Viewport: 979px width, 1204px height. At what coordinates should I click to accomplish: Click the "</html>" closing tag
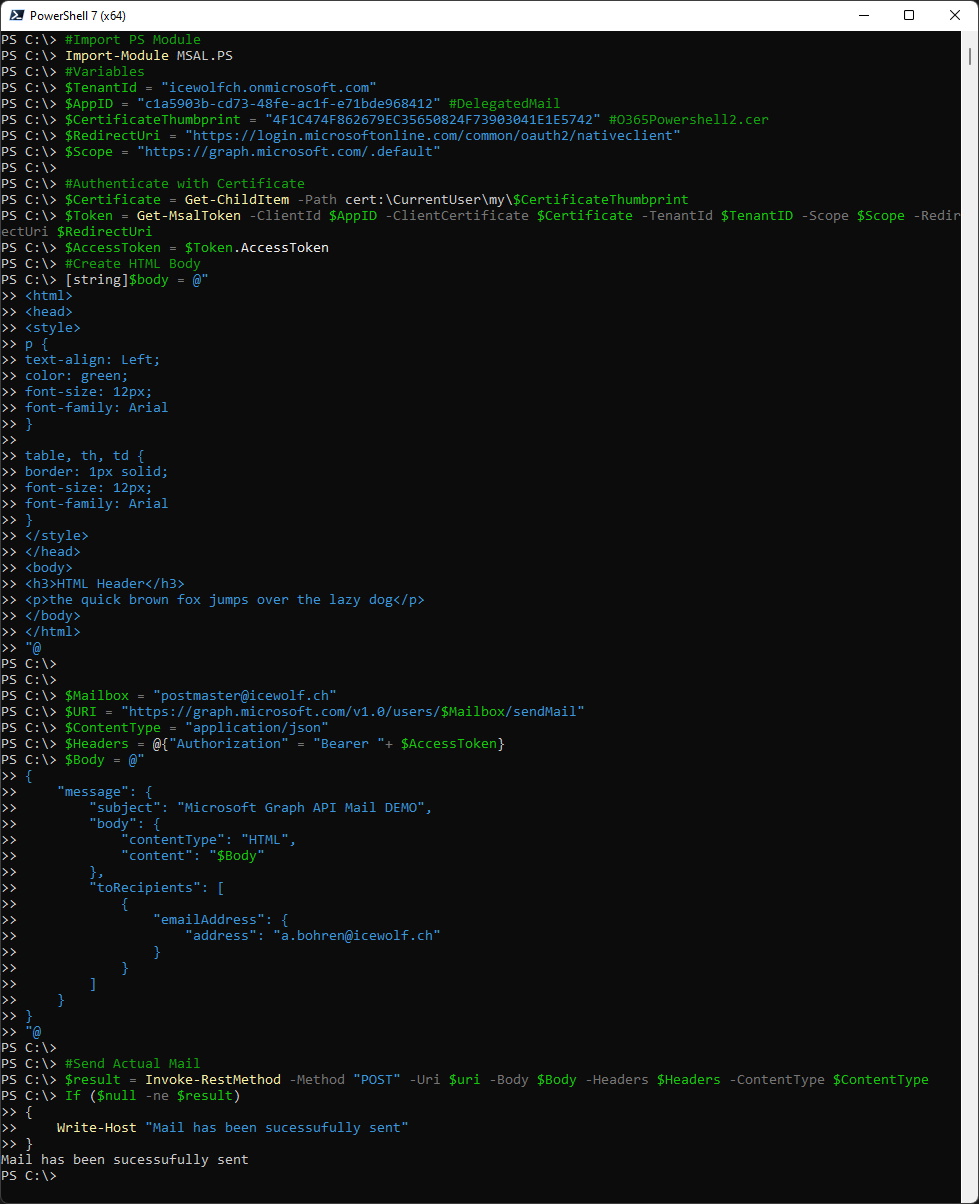[x=53, y=632]
